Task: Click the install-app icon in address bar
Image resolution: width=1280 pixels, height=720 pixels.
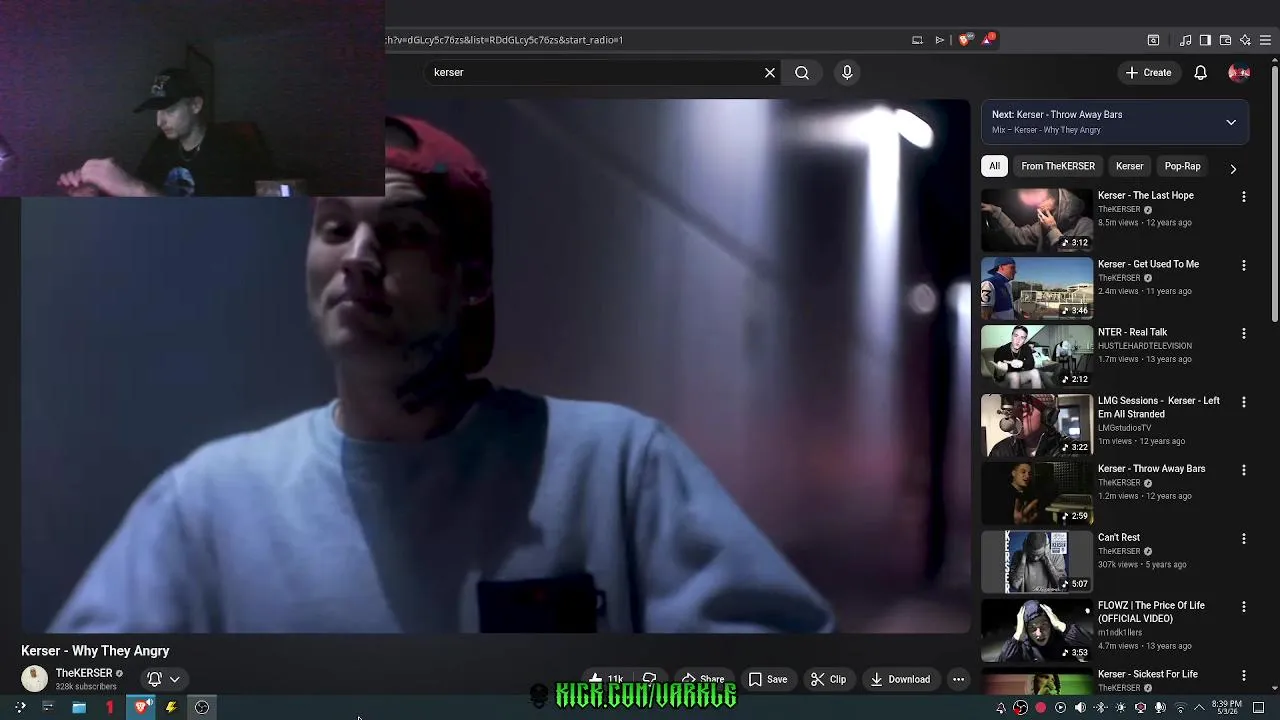Action: tap(917, 40)
